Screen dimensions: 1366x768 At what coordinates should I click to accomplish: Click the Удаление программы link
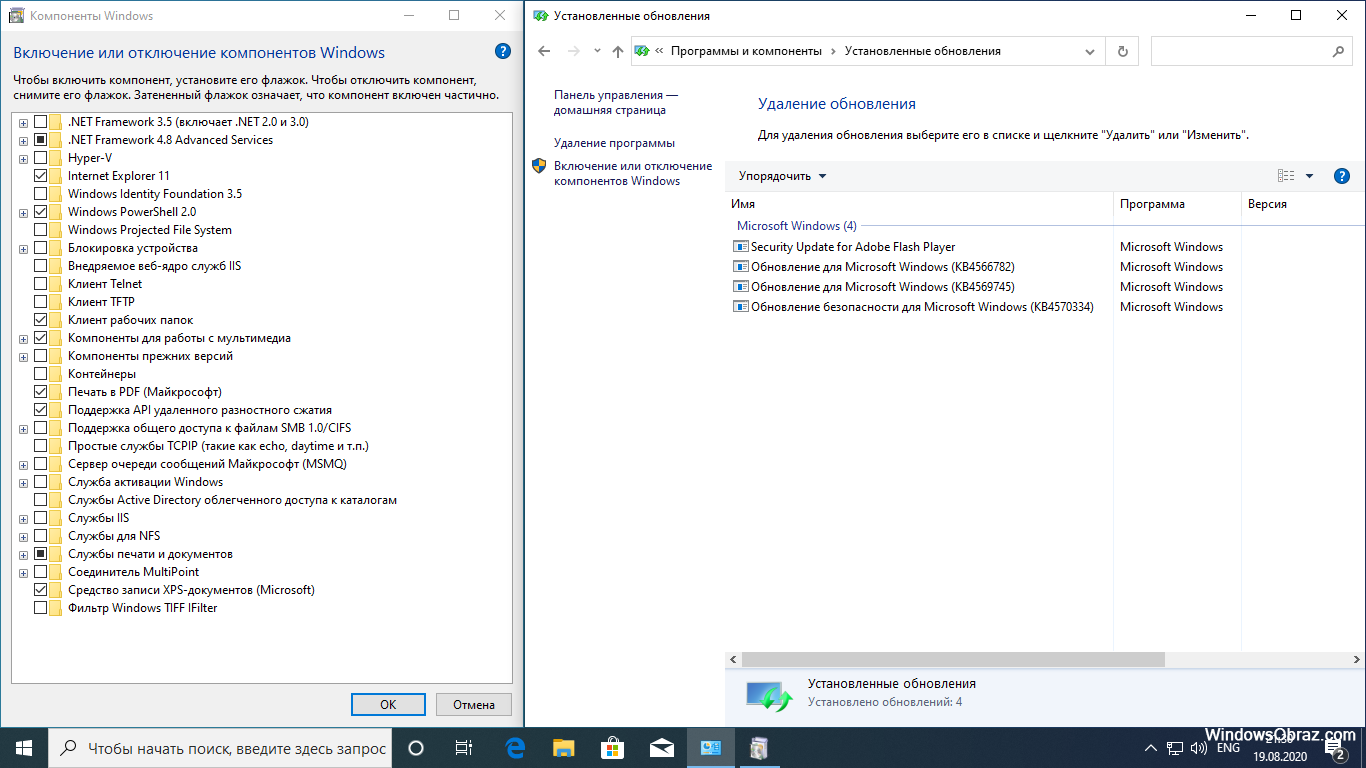click(614, 143)
